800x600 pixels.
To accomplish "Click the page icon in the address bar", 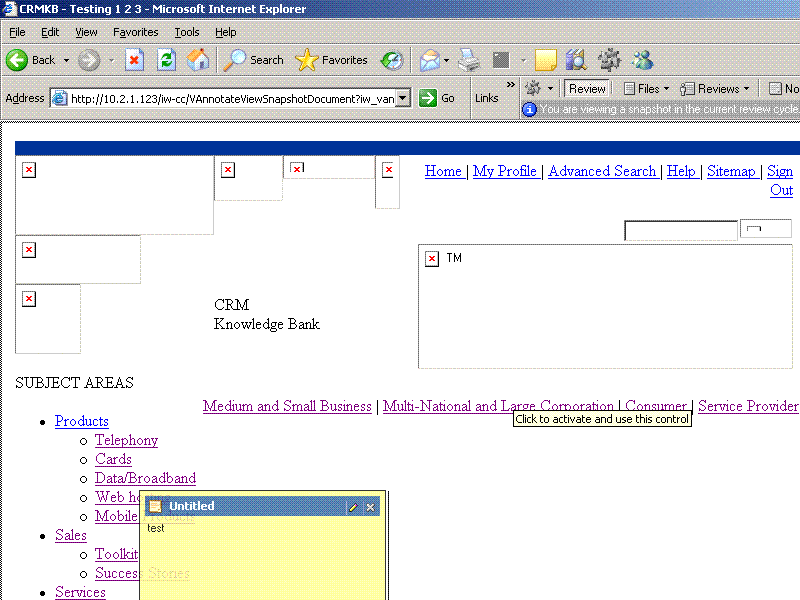I will coord(60,98).
